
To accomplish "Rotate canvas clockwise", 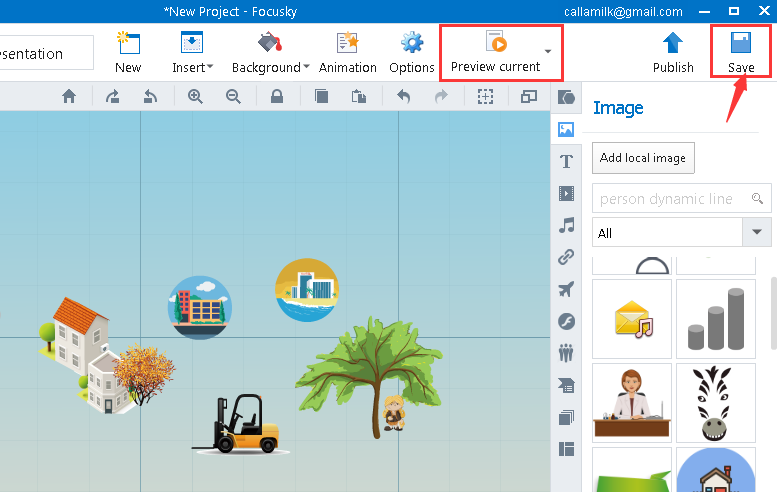I will [112, 96].
